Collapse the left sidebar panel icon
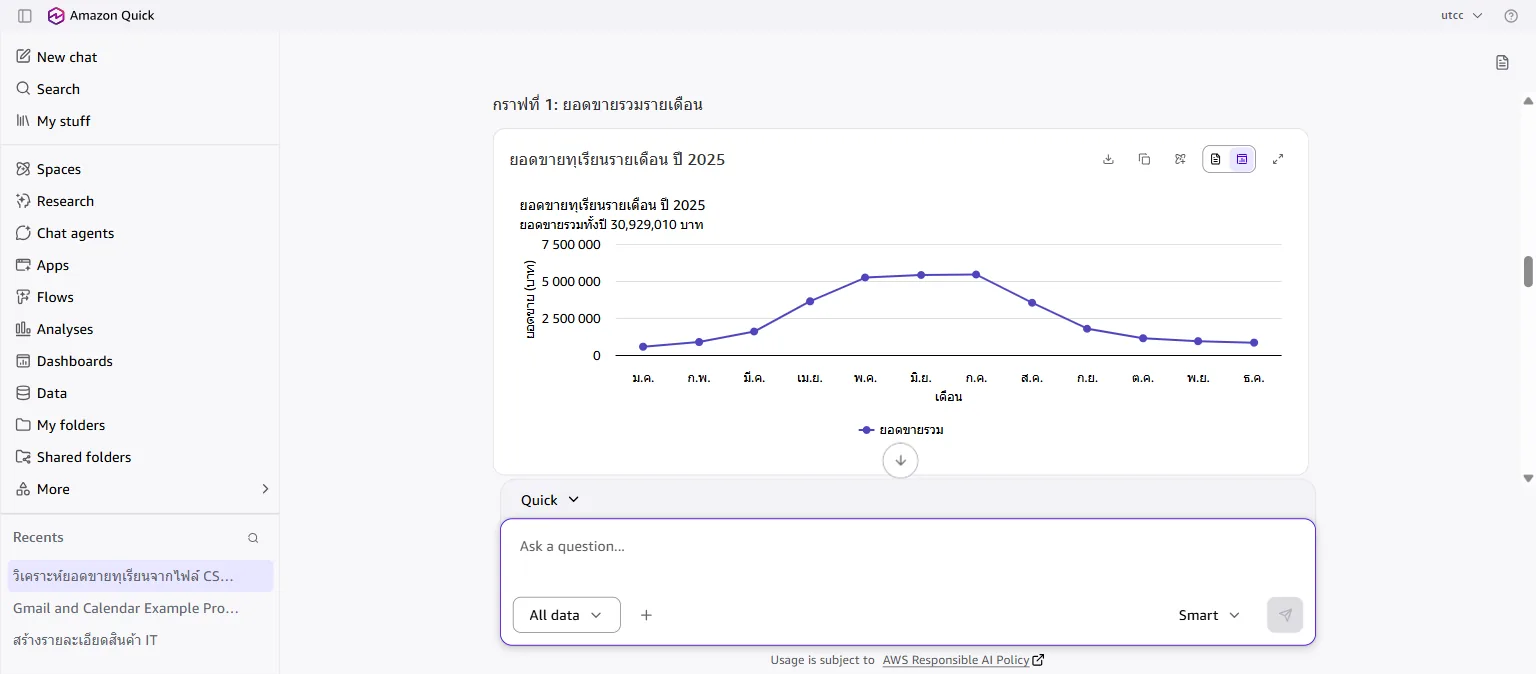Screen dimensions: 1536x674 point(25,16)
